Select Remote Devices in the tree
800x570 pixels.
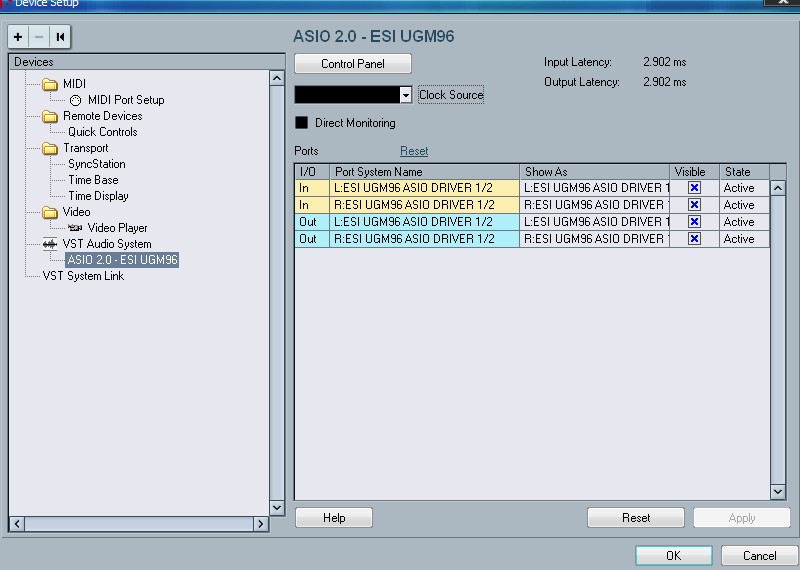103,116
